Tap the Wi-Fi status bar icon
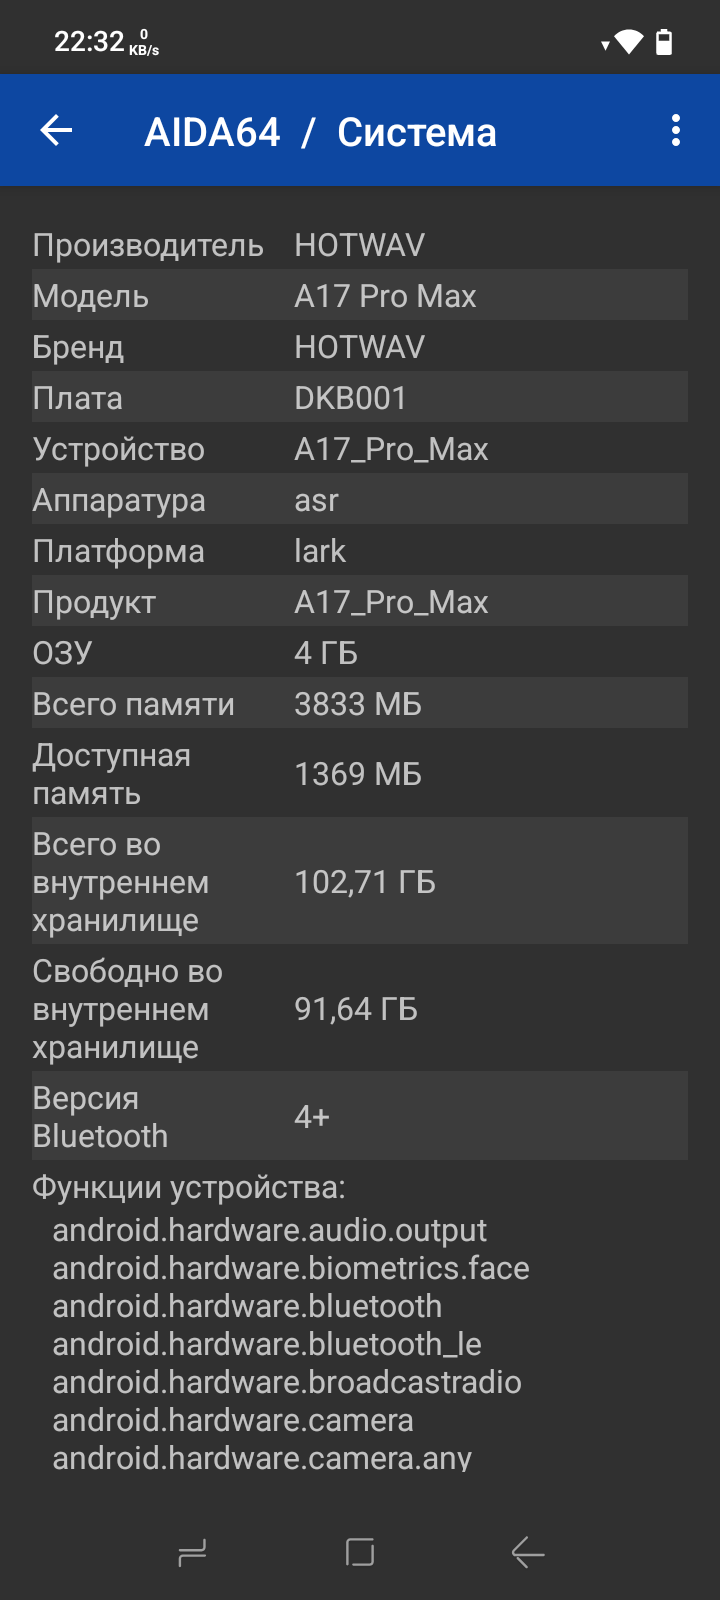The image size is (720, 1600). coord(628,42)
